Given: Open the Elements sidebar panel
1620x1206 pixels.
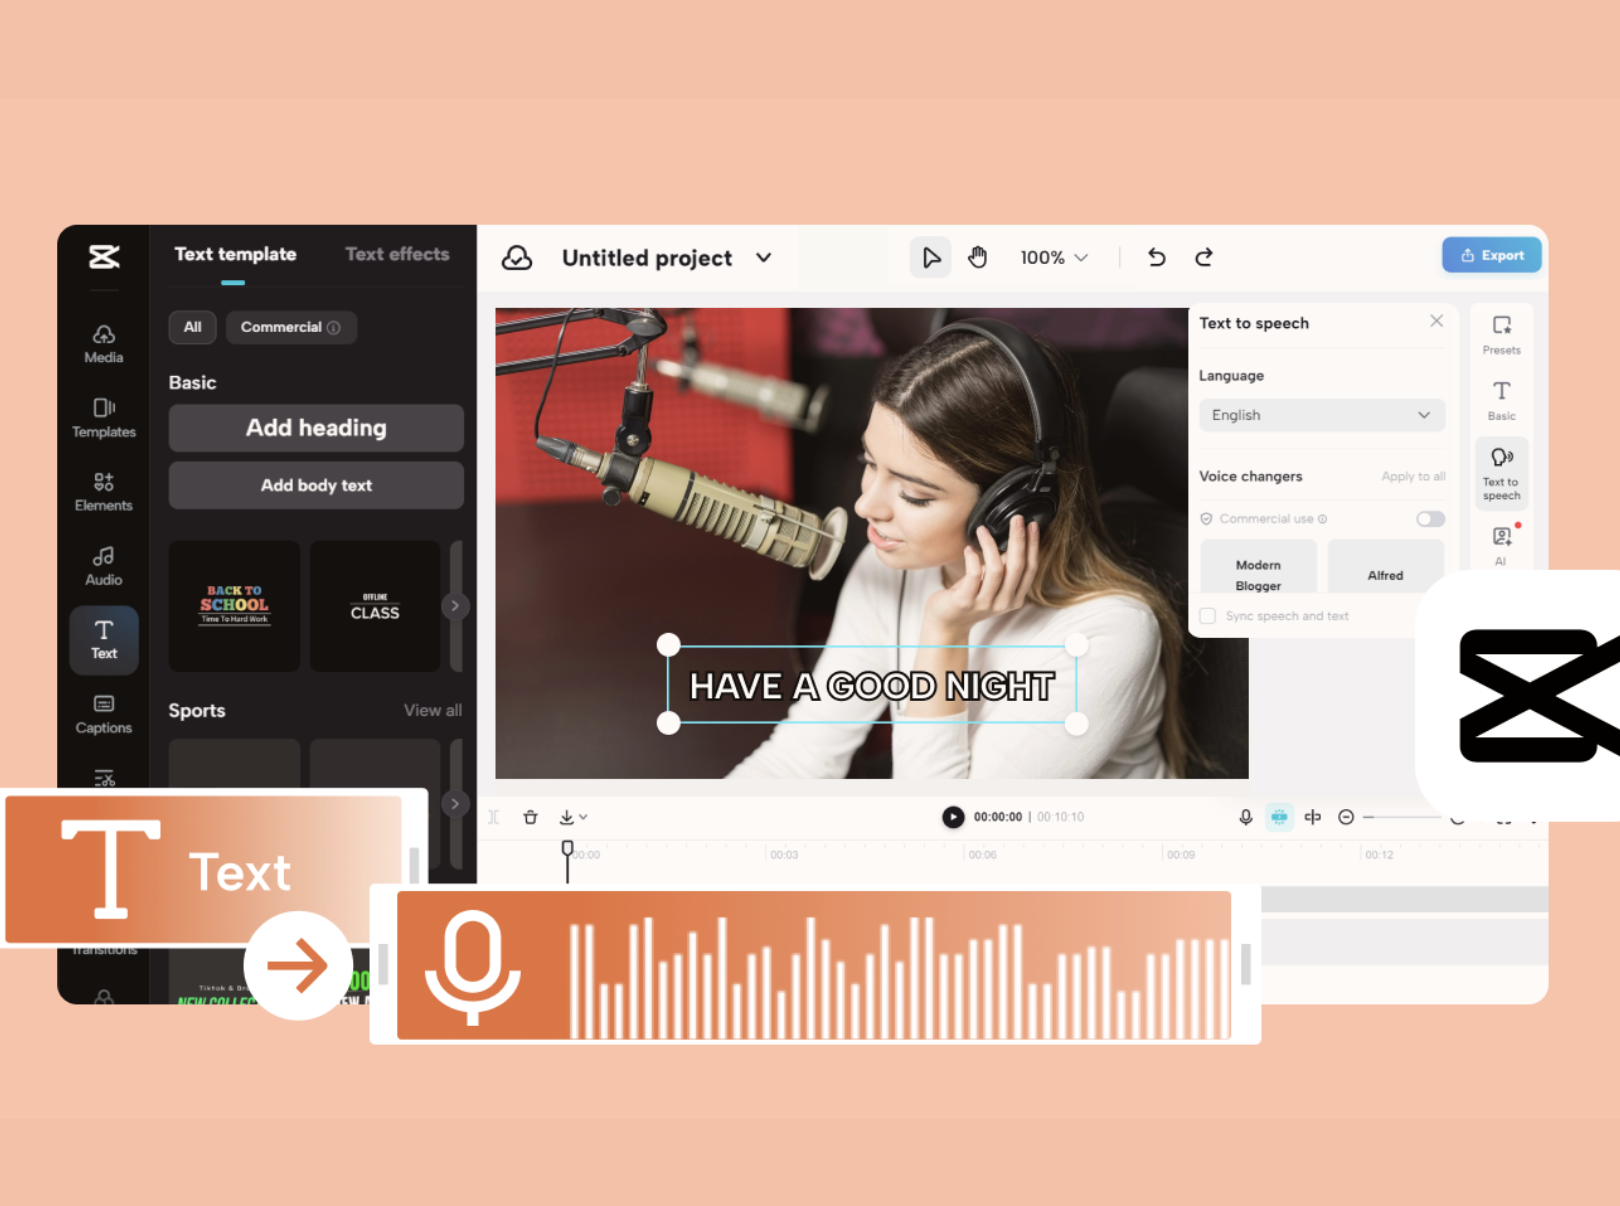Looking at the screenshot, I should coord(104,491).
